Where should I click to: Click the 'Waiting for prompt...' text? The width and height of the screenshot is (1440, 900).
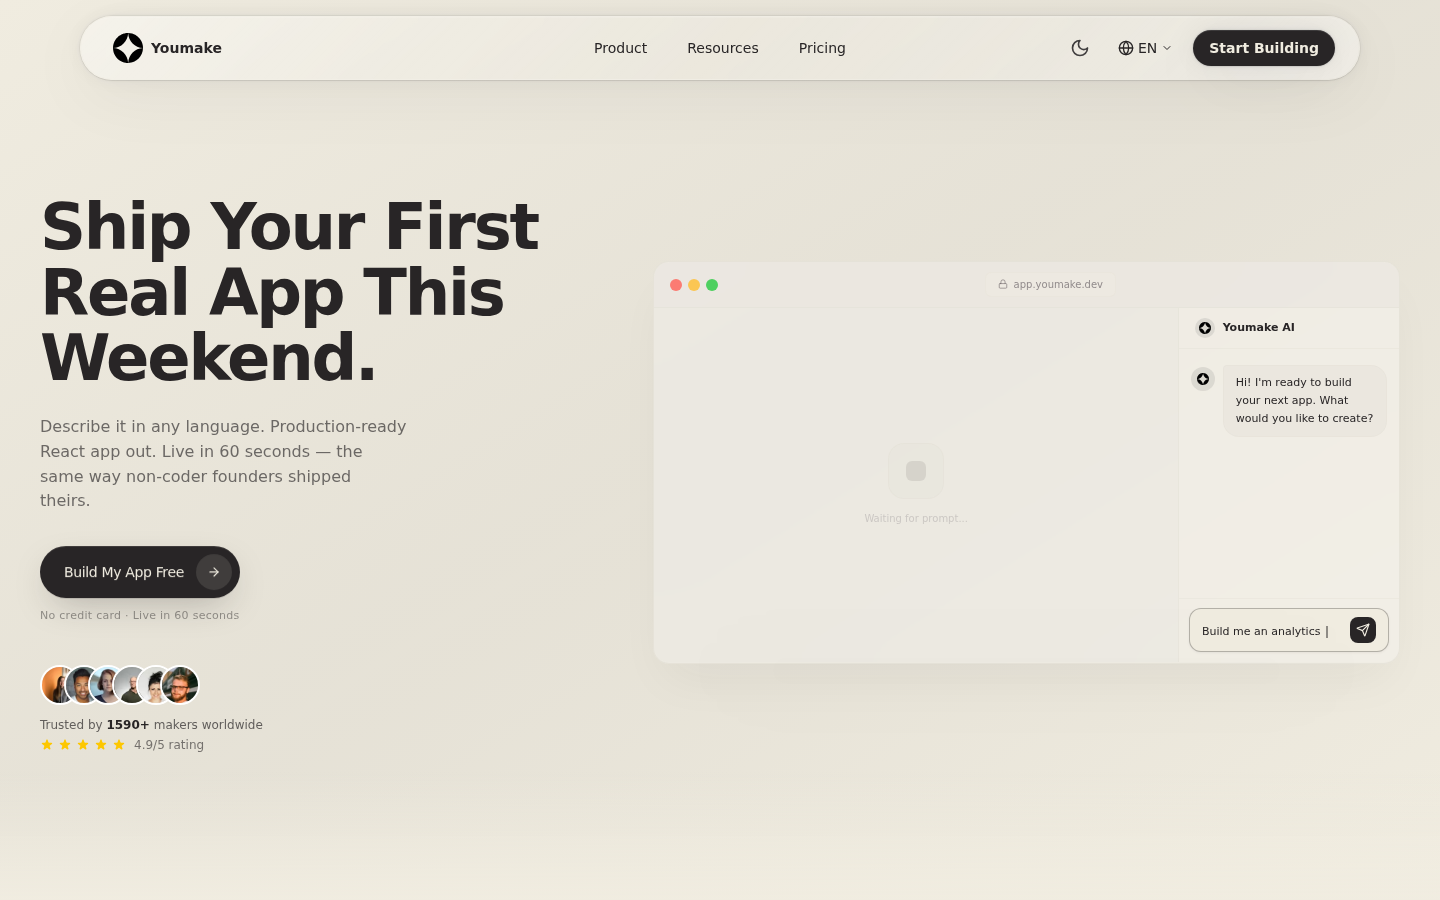tap(916, 518)
